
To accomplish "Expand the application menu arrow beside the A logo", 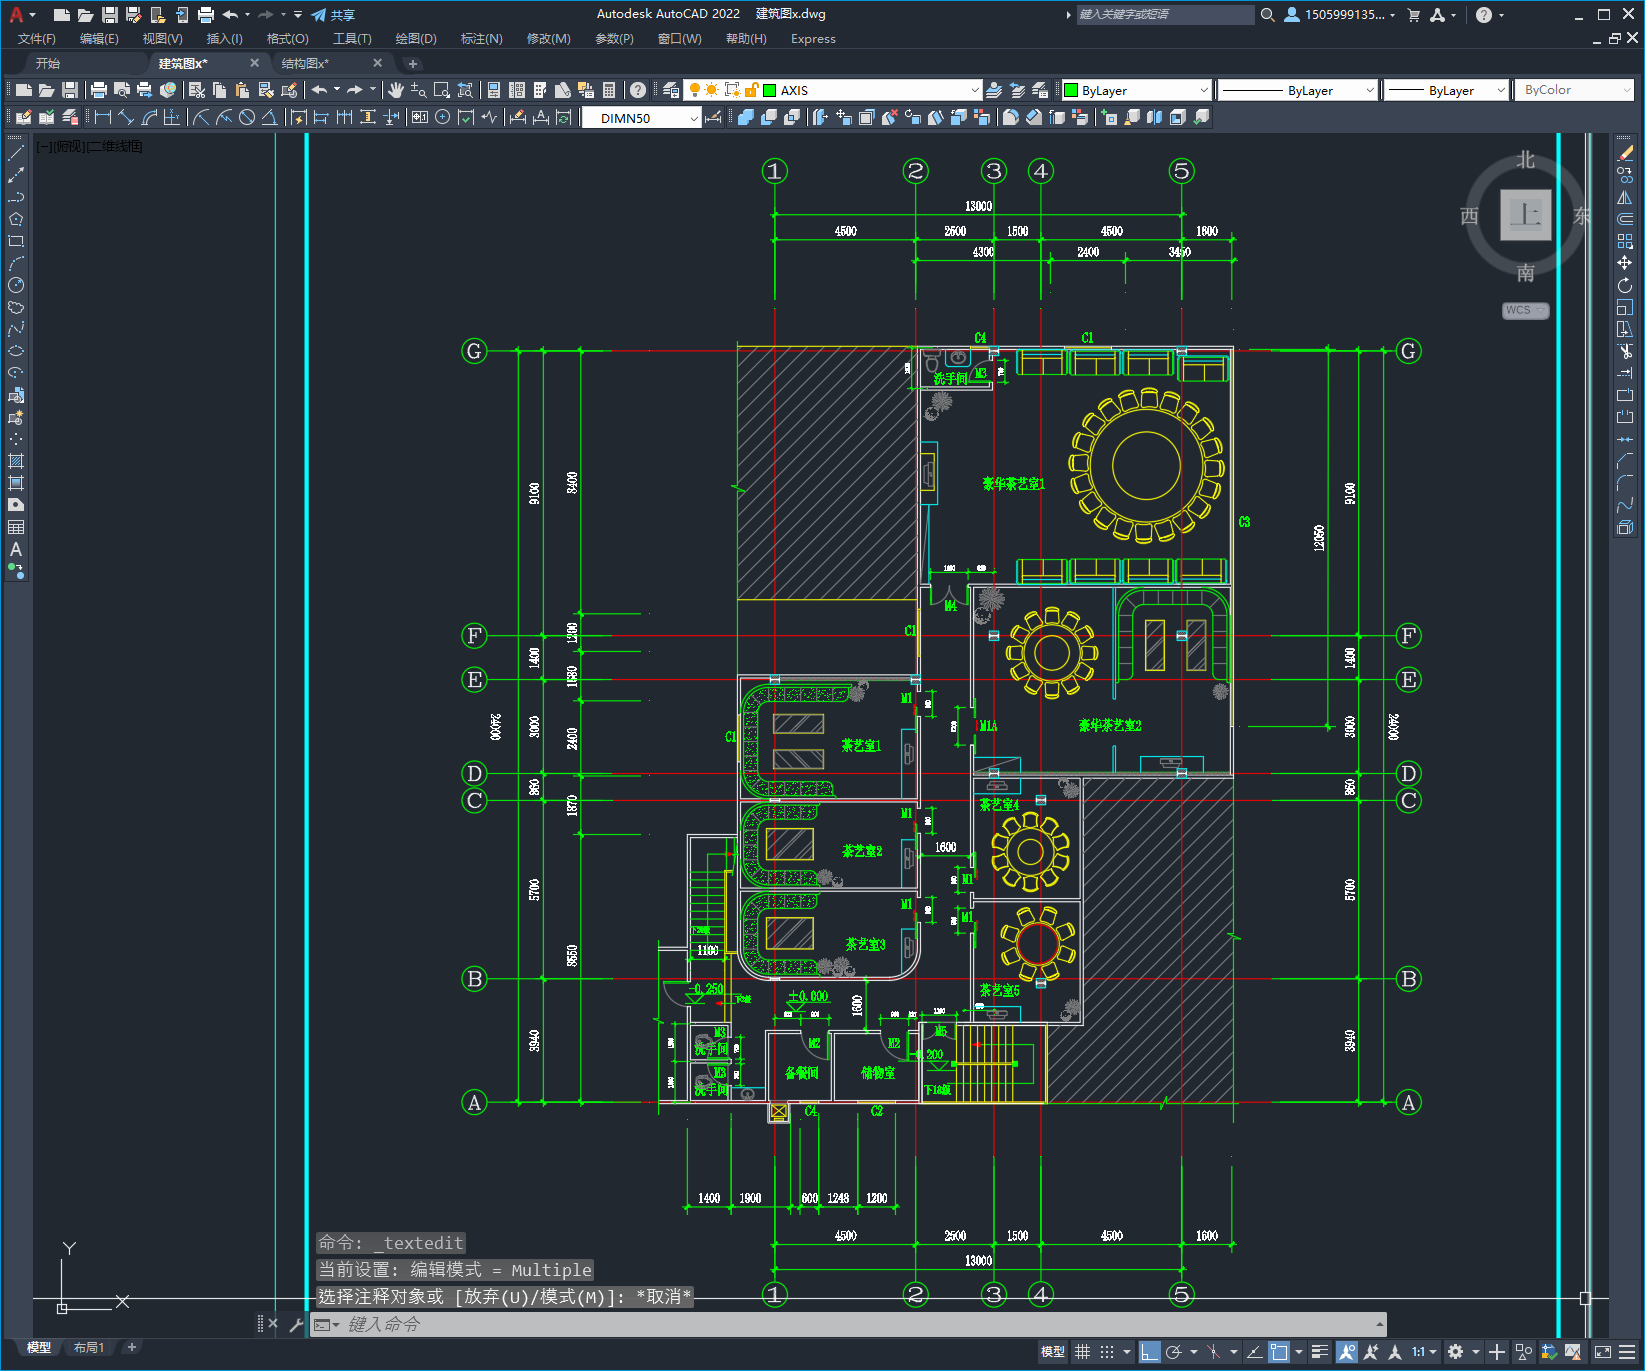I will point(32,15).
